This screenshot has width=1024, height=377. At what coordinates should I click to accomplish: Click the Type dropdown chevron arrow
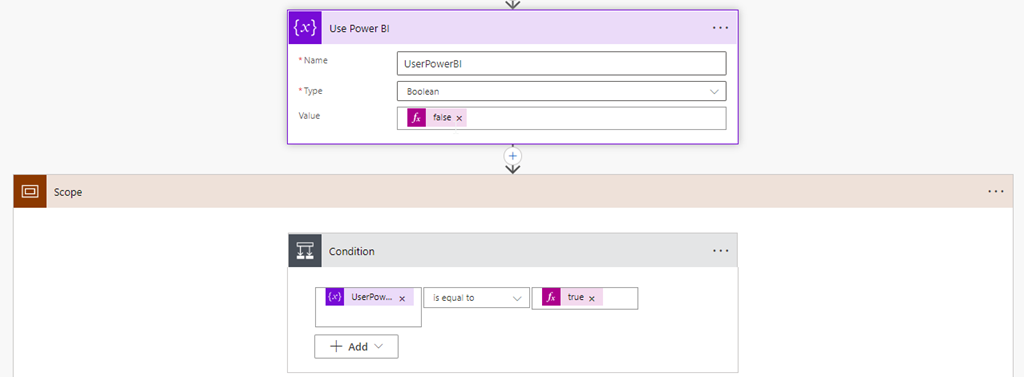714,91
